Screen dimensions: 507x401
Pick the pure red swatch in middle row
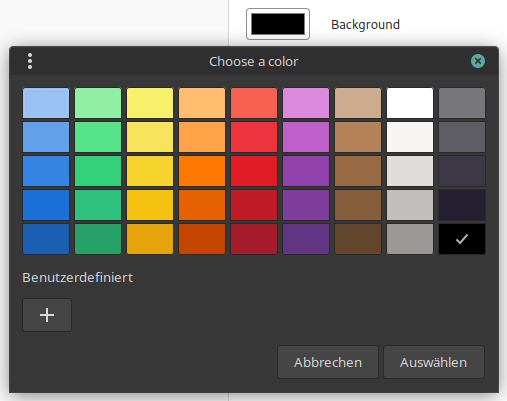pos(254,171)
